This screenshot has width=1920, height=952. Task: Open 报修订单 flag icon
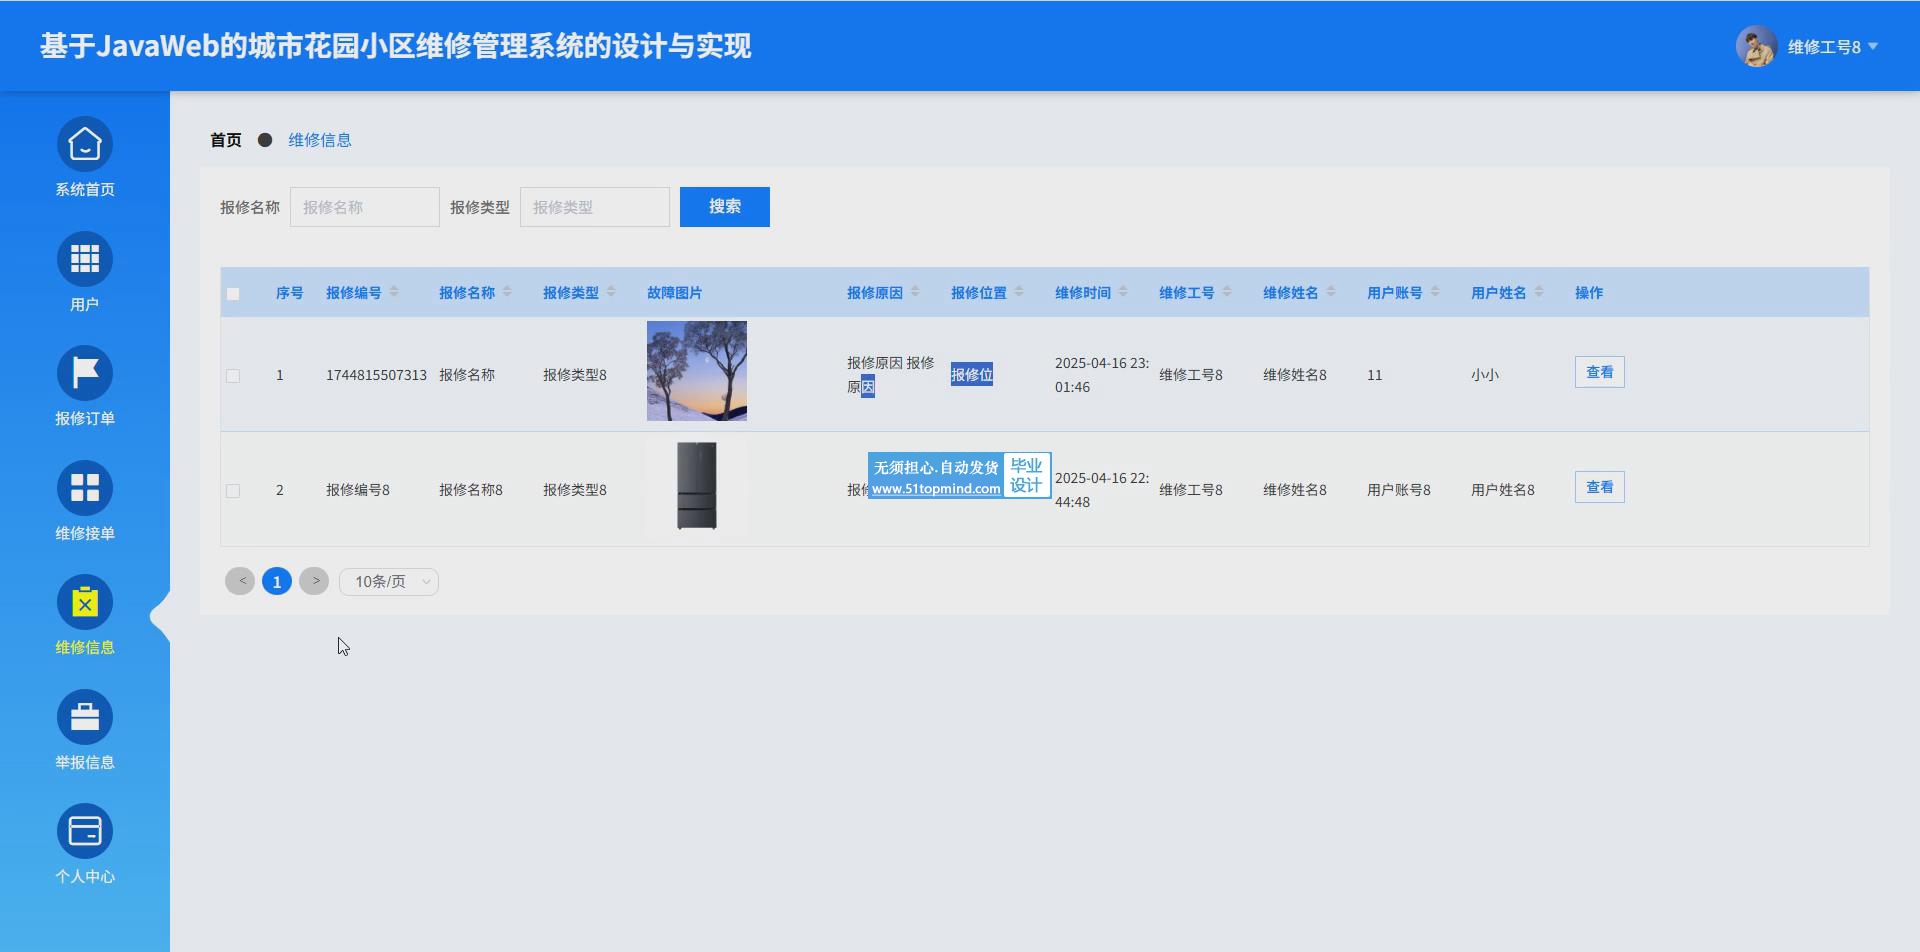[85, 374]
